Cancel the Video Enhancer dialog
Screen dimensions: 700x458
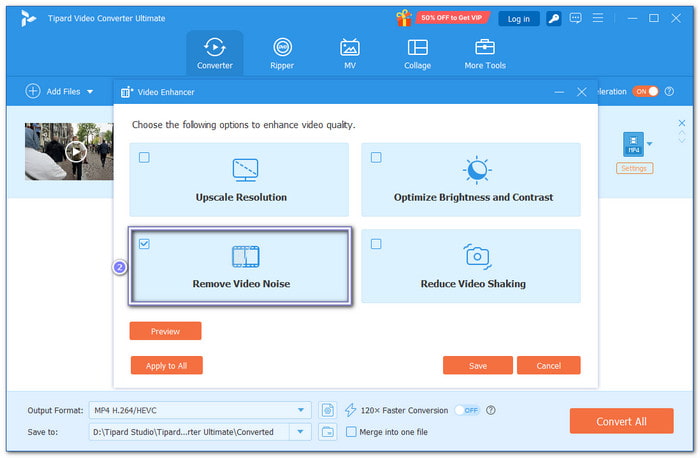(x=549, y=366)
